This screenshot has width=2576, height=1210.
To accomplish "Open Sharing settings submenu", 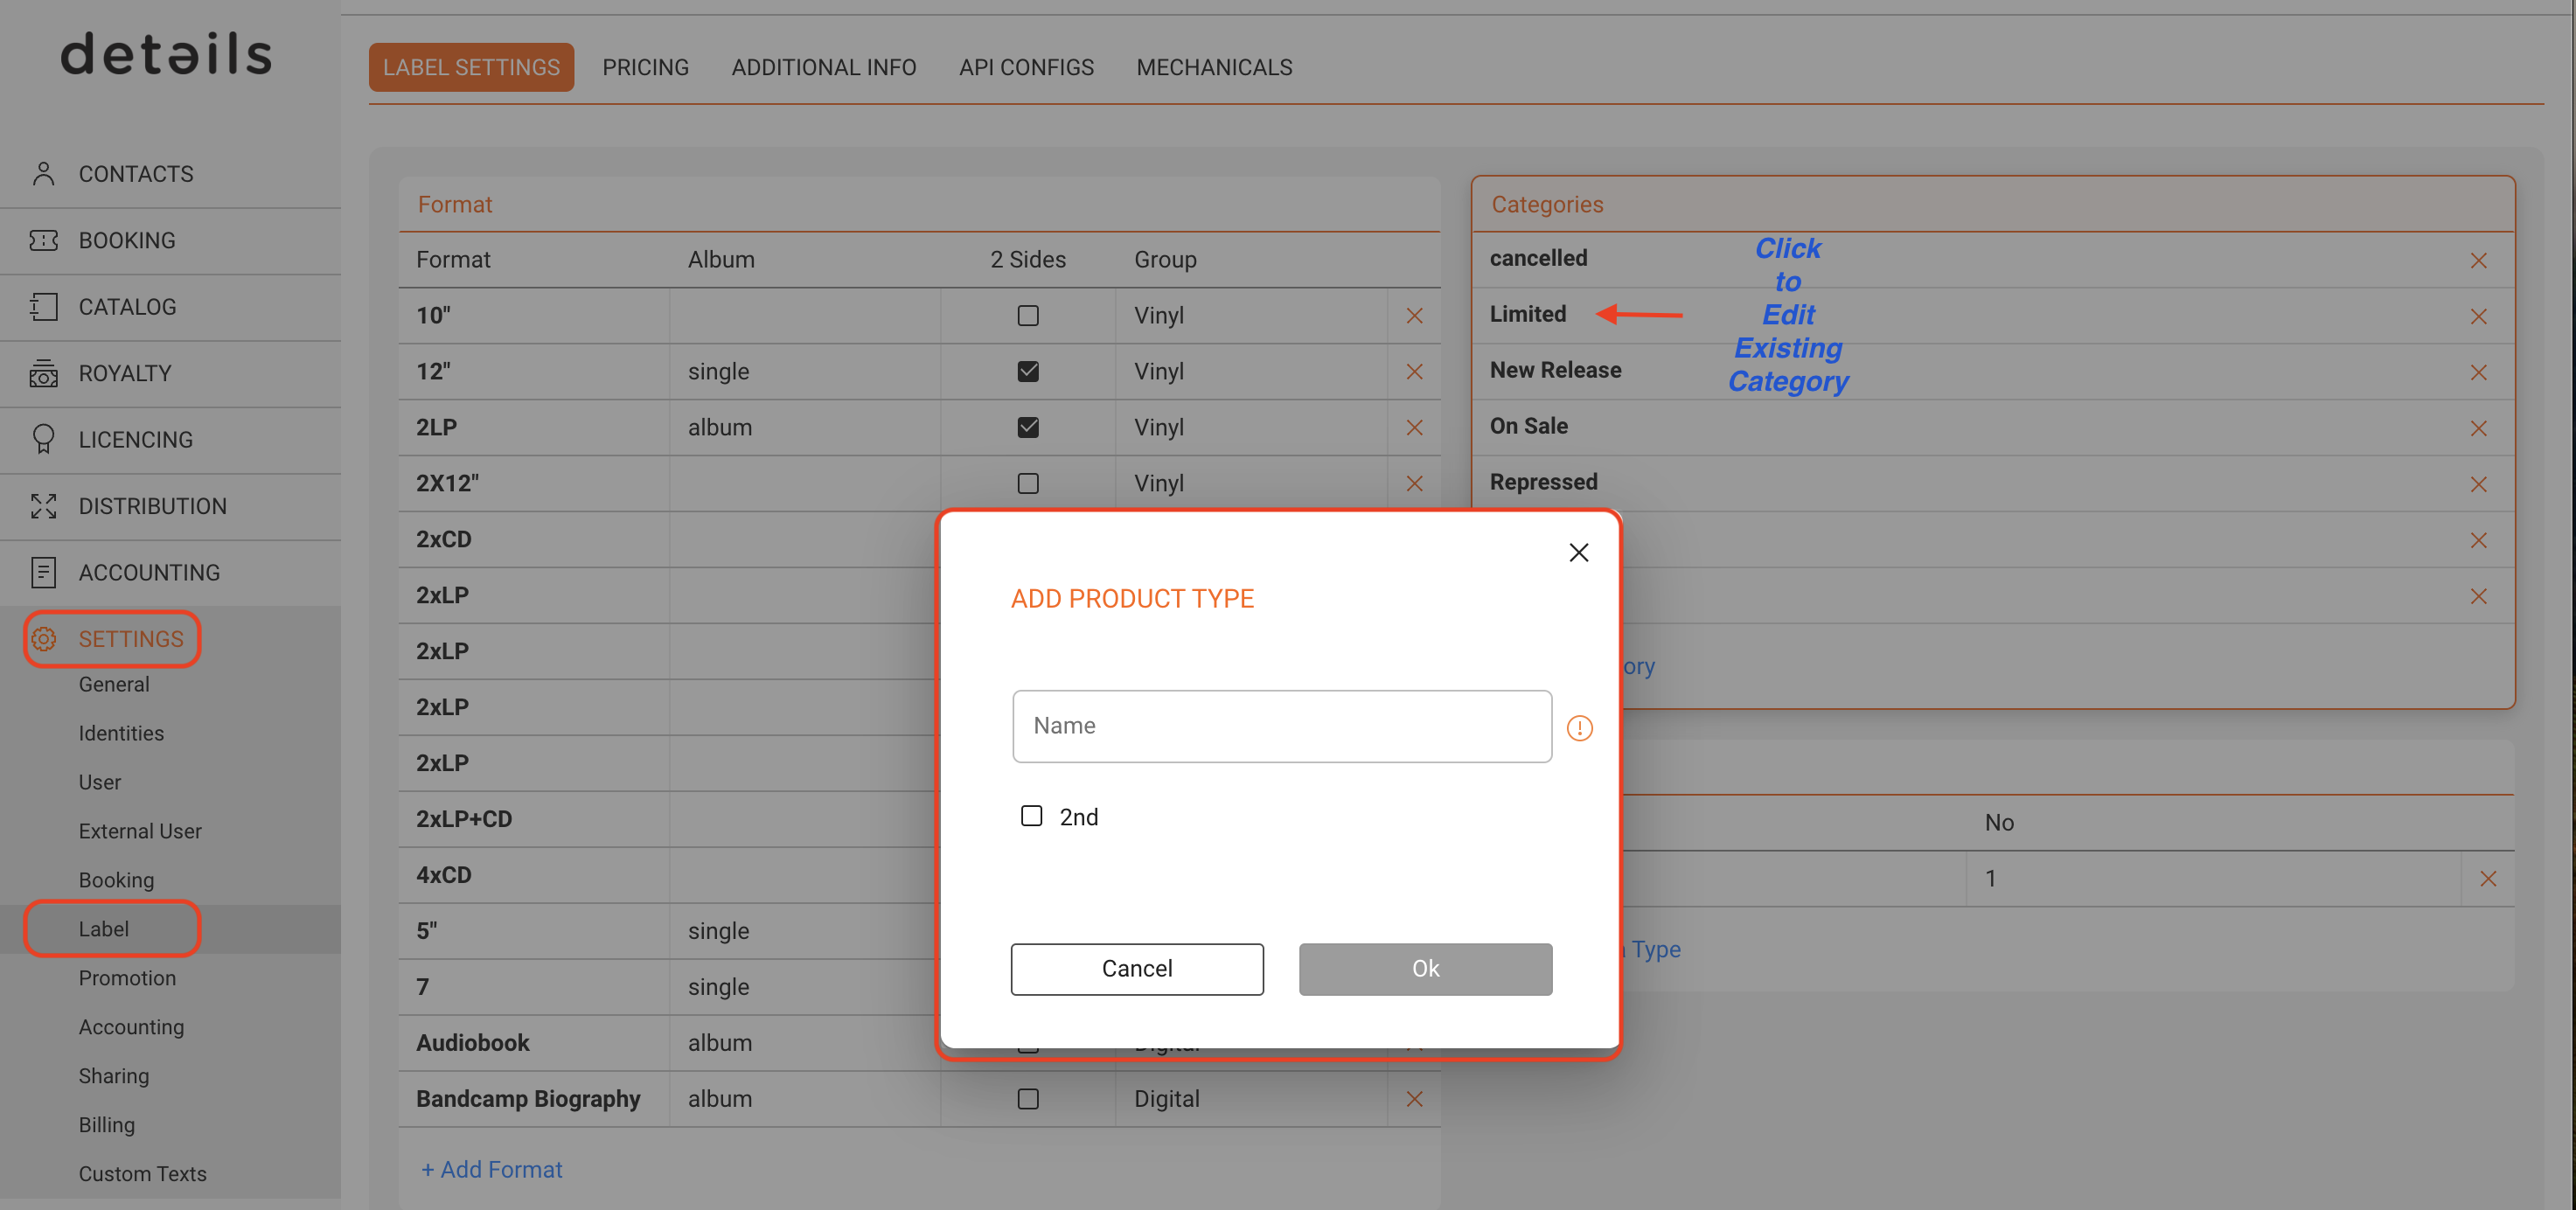I will tap(114, 1076).
